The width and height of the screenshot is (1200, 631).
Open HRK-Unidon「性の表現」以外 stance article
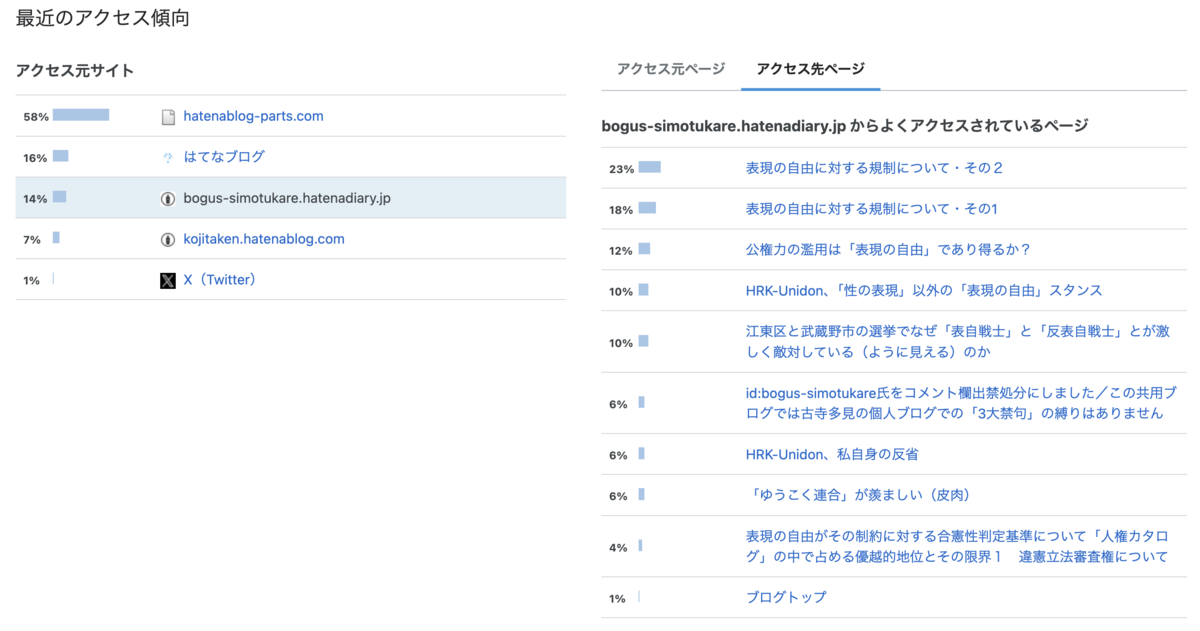point(924,291)
